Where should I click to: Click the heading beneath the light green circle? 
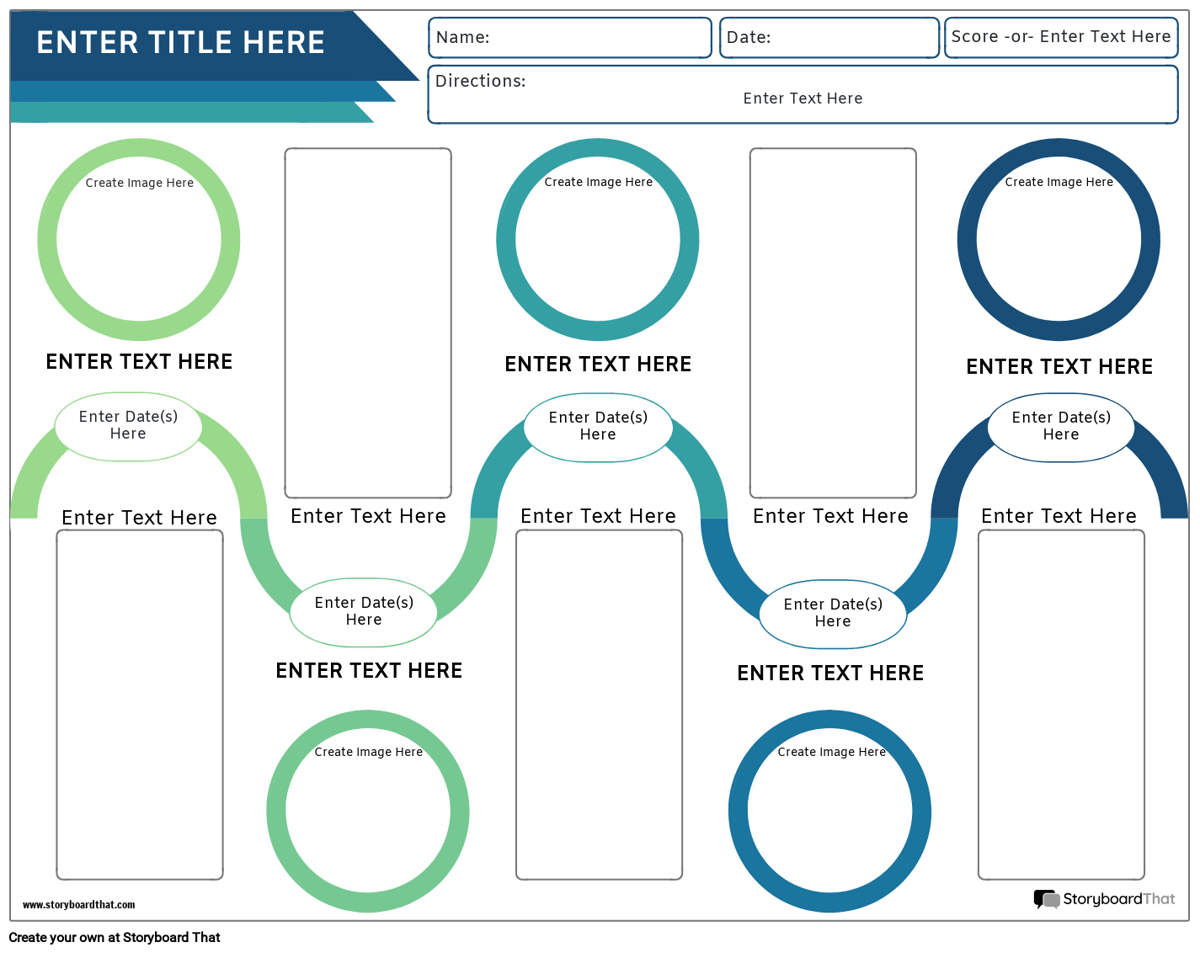tap(139, 362)
